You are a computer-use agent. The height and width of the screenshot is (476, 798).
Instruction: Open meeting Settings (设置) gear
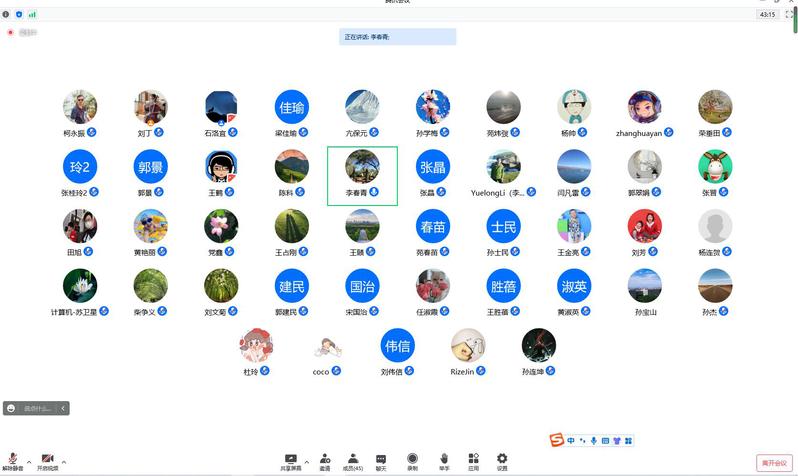[502, 459]
